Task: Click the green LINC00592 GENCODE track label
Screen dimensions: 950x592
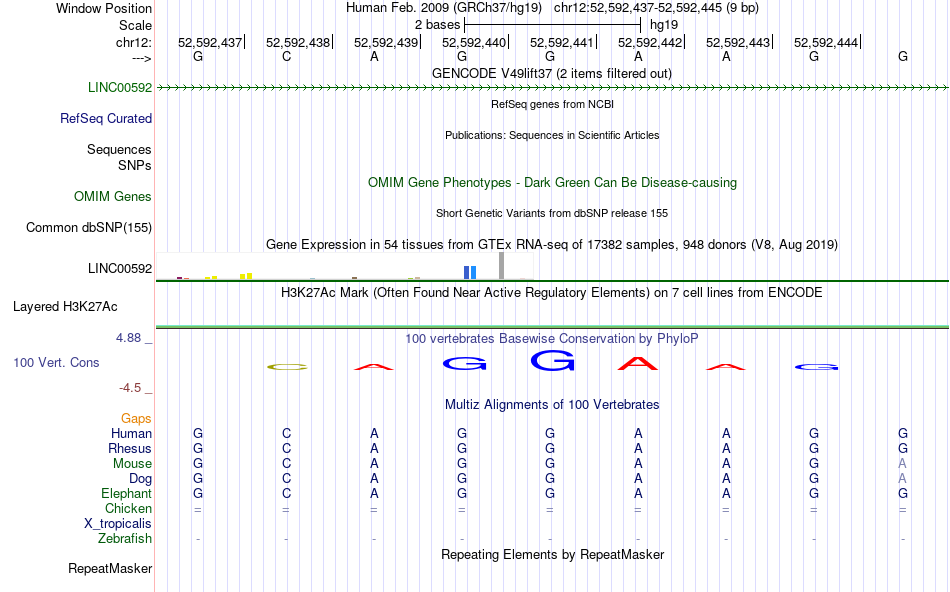Action: click(x=120, y=87)
